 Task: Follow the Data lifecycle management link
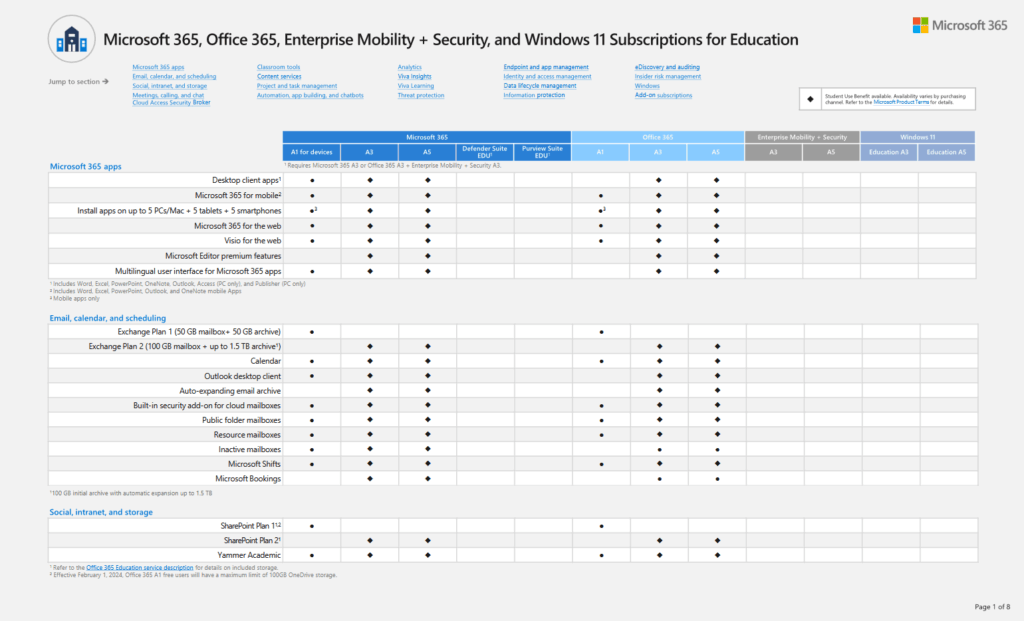(539, 86)
